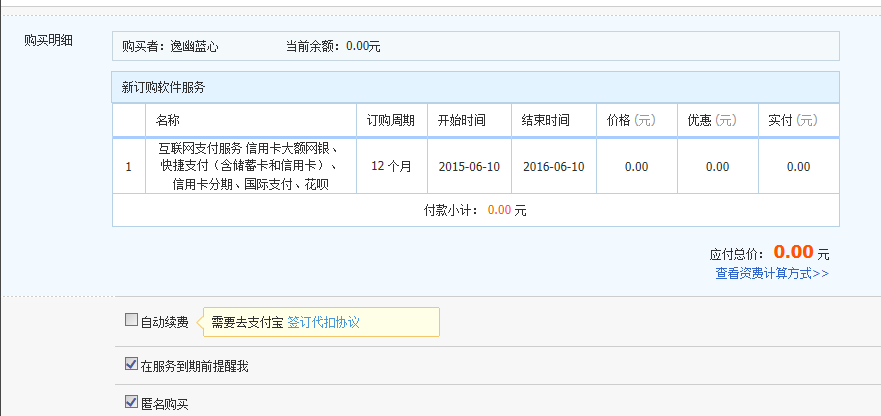Click the 开始时间 column header
881x416 pixels.
pyautogui.click(x=462, y=120)
